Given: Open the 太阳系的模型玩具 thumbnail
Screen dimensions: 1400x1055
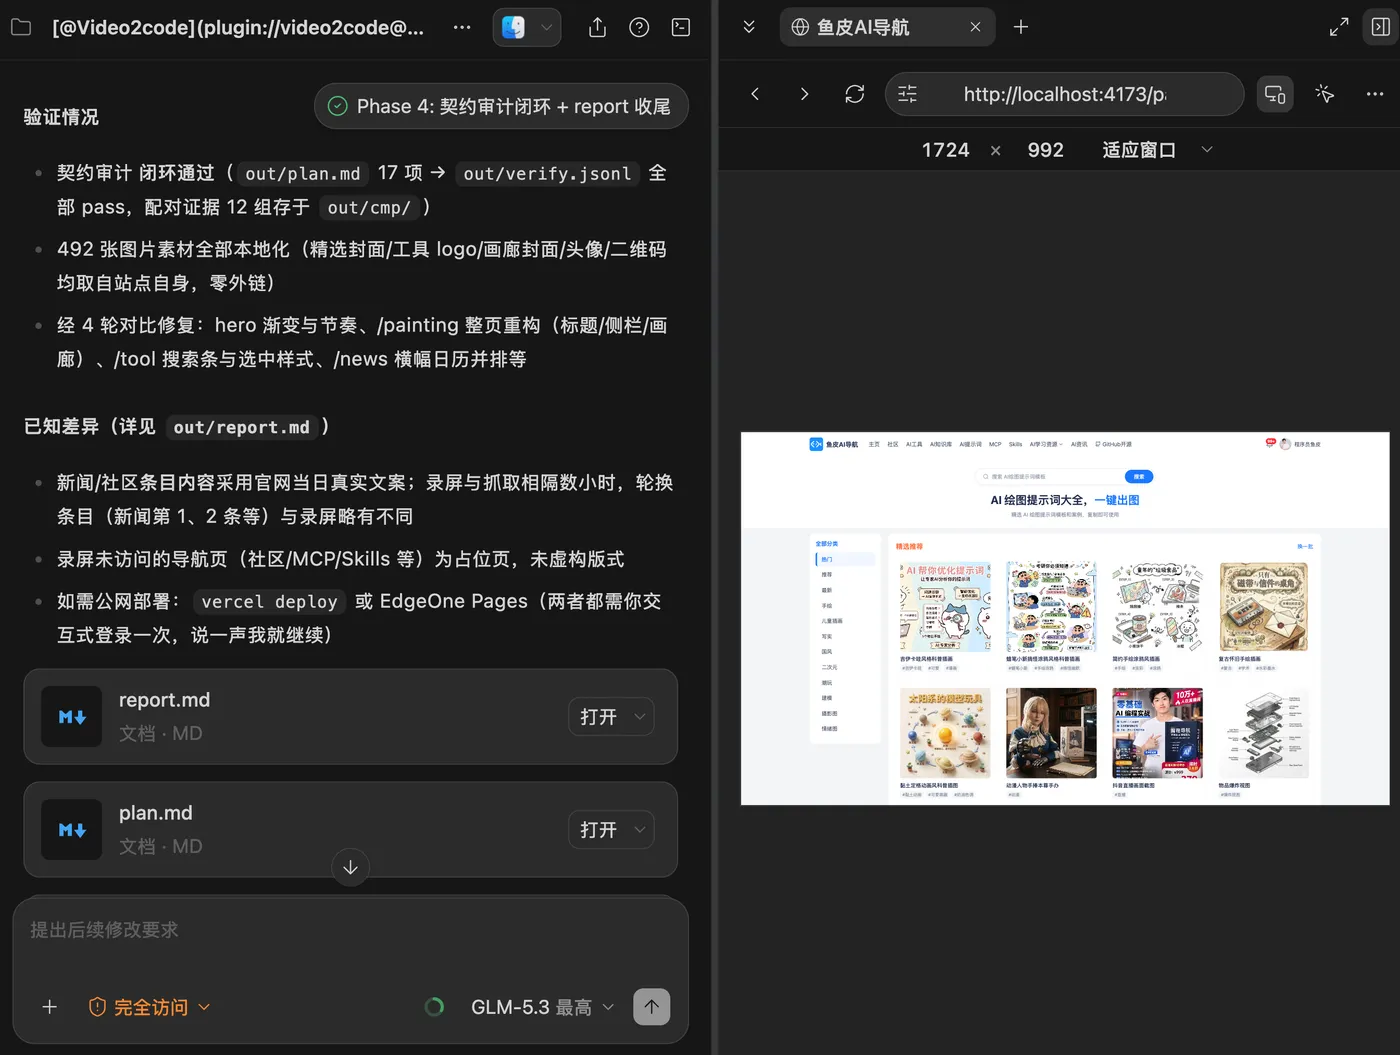Looking at the screenshot, I should [945, 733].
